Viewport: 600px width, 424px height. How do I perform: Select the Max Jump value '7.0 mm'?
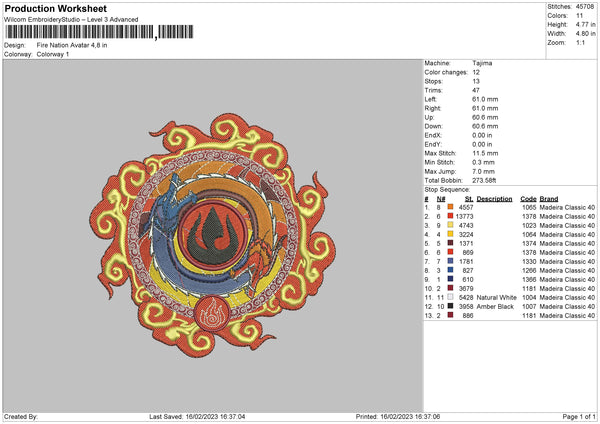coord(483,171)
